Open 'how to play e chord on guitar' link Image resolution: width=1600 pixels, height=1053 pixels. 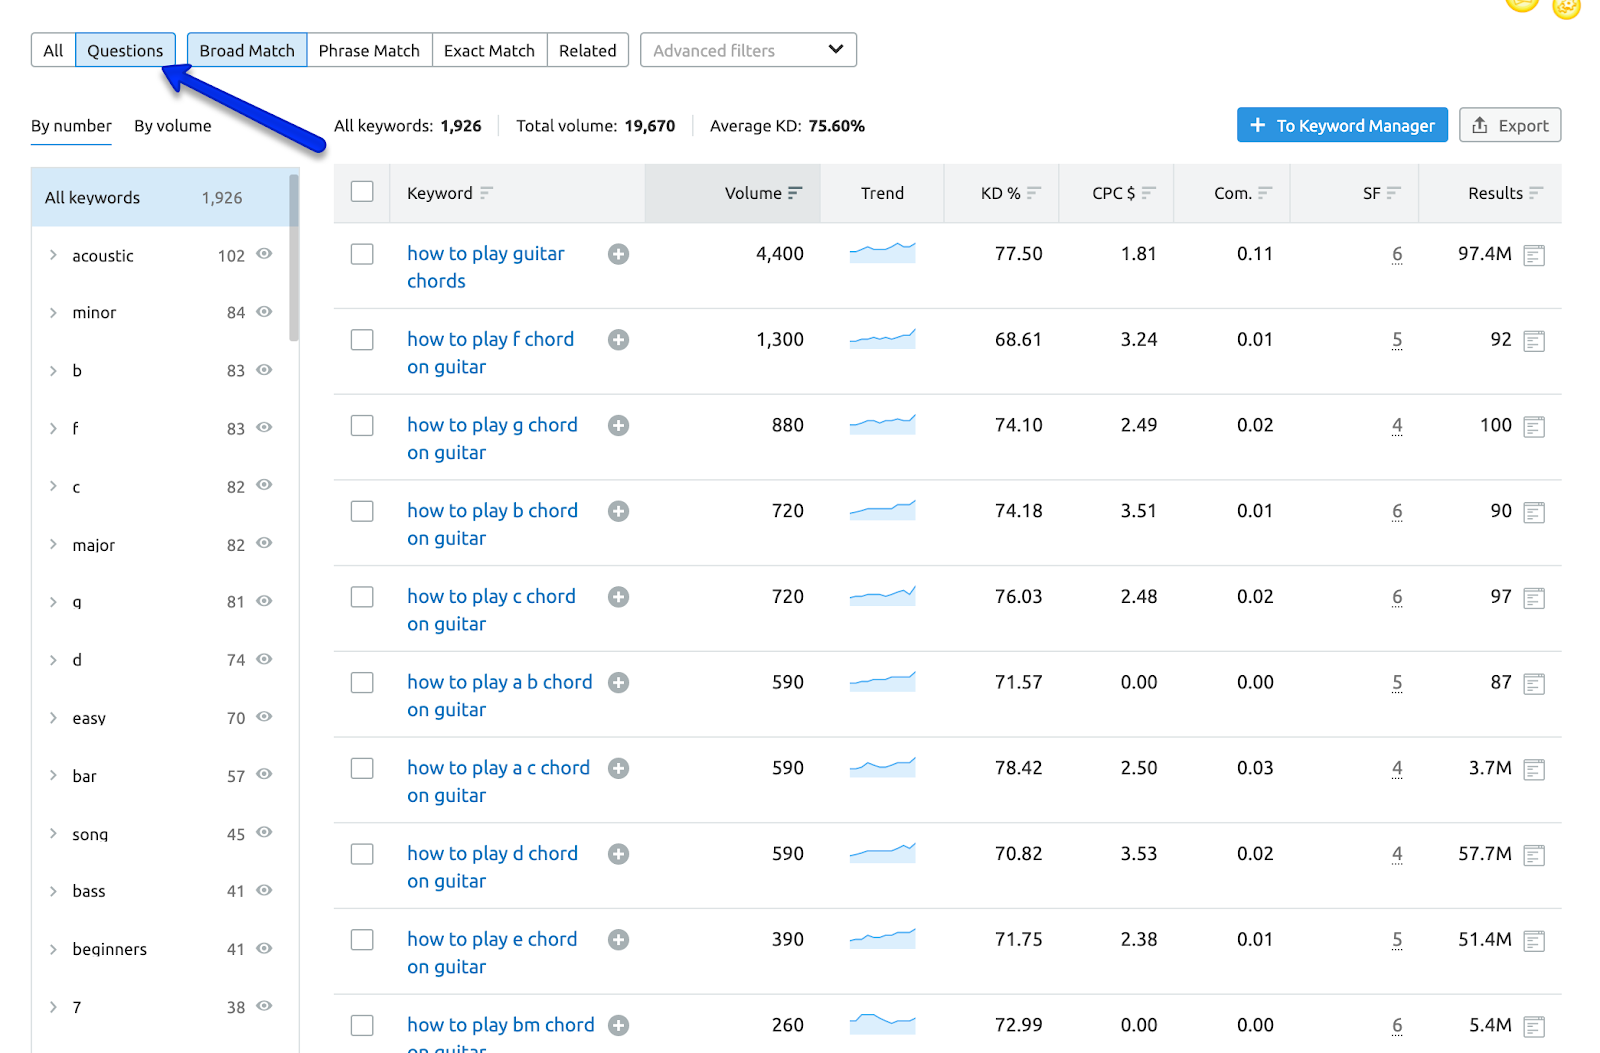492,953
